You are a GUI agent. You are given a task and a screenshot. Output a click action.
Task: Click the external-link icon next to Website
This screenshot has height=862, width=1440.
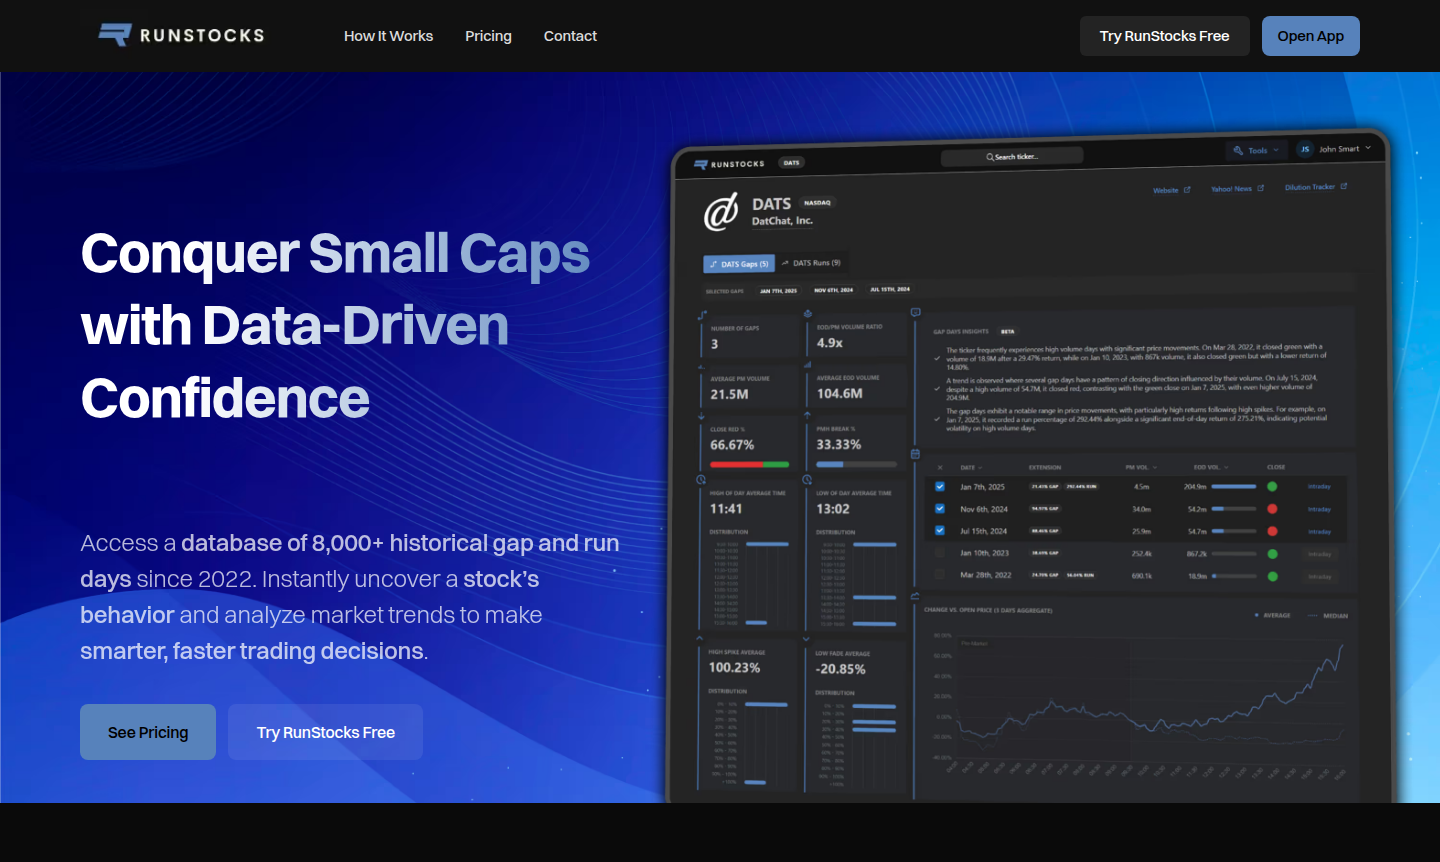click(x=1187, y=190)
